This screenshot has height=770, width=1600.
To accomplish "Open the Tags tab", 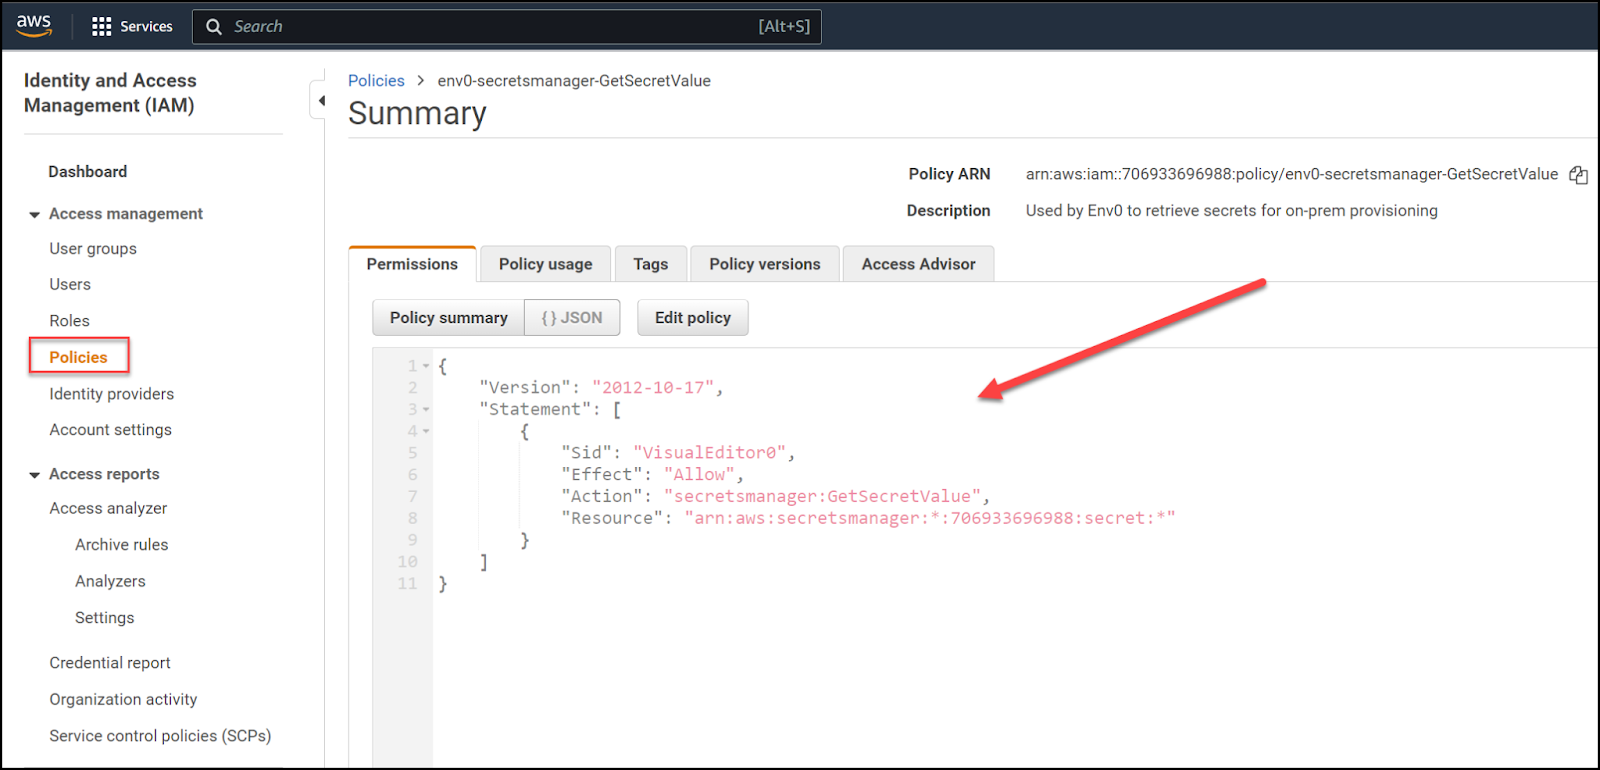I will click(x=651, y=264).
